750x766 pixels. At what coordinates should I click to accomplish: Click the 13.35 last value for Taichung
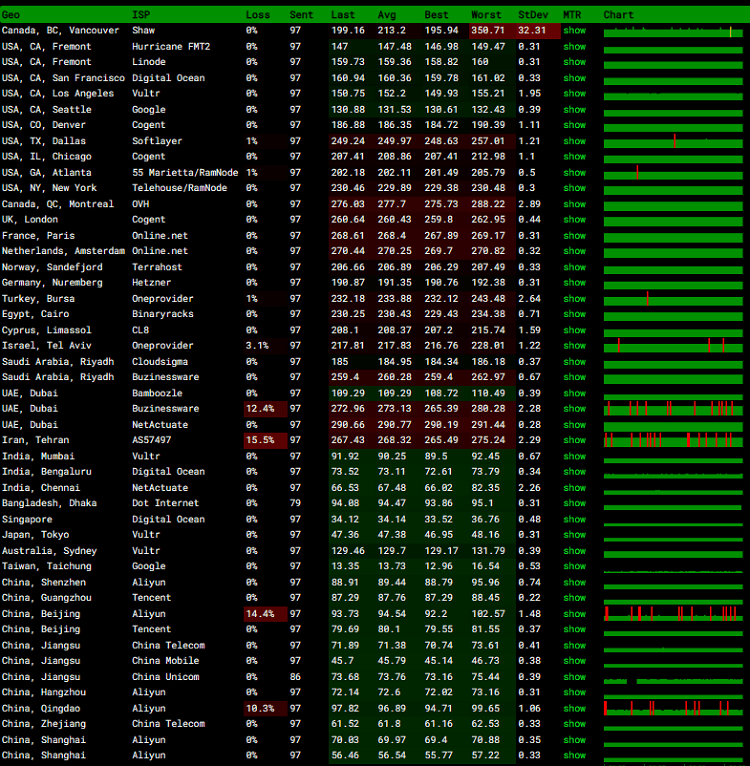[345, 566]
